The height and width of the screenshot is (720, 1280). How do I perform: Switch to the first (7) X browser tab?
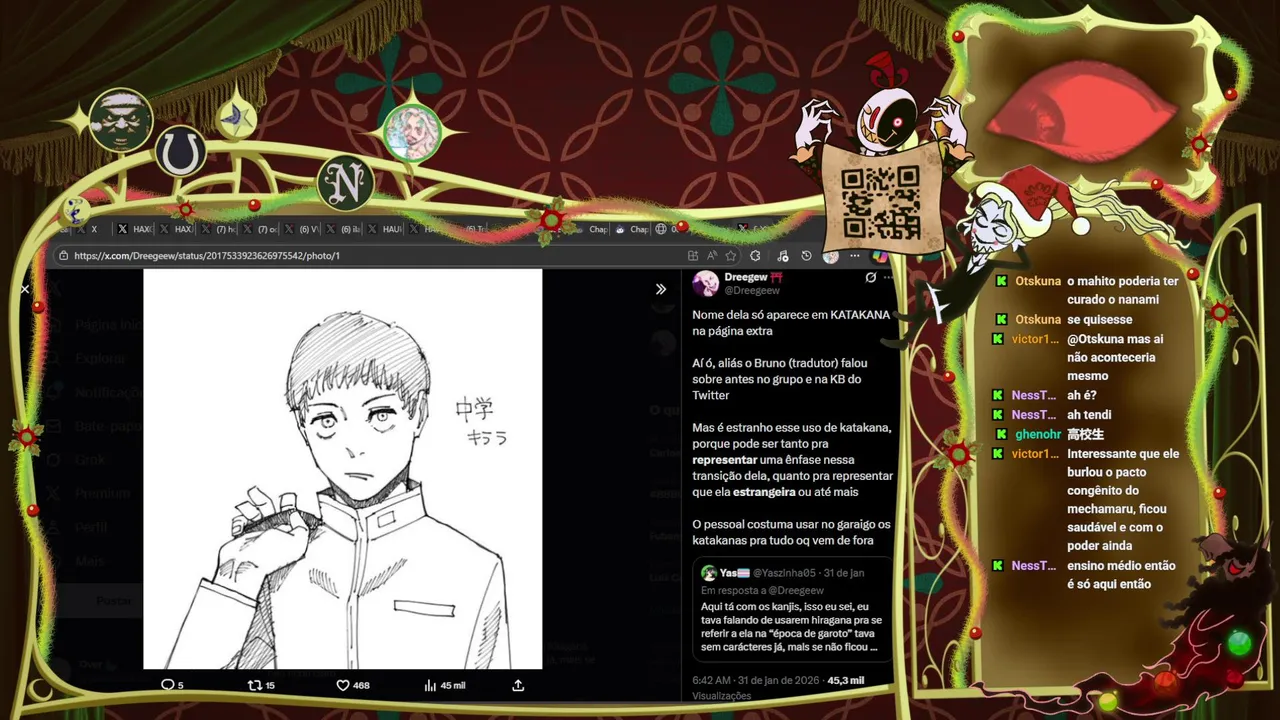219,229
